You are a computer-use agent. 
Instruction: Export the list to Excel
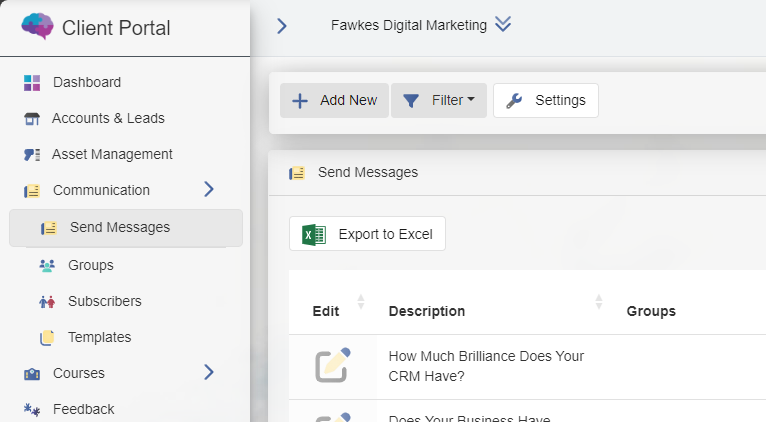pos(367,234)
